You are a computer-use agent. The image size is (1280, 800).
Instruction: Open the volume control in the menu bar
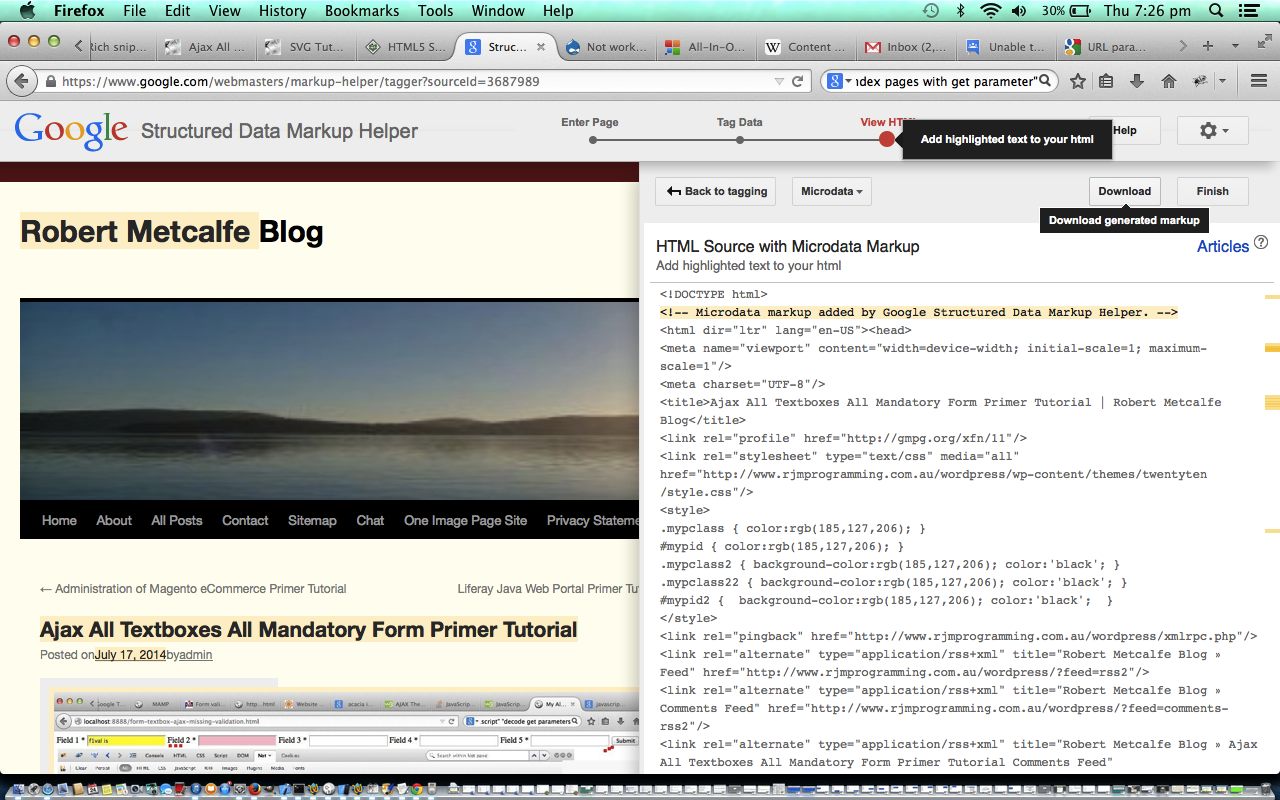pos(1019,11)
